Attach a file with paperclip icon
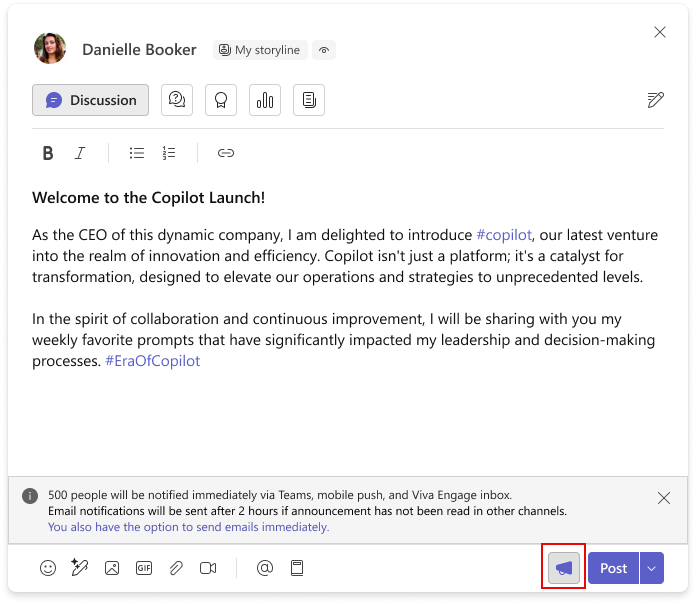Viewport: 696px width, 604px height. pos(176,568)
